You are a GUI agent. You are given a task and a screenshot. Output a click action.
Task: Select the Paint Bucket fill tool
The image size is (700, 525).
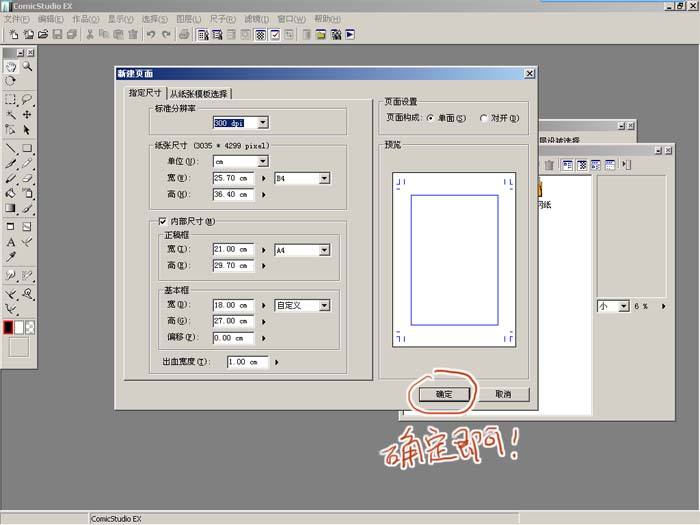tap(11, 193)
